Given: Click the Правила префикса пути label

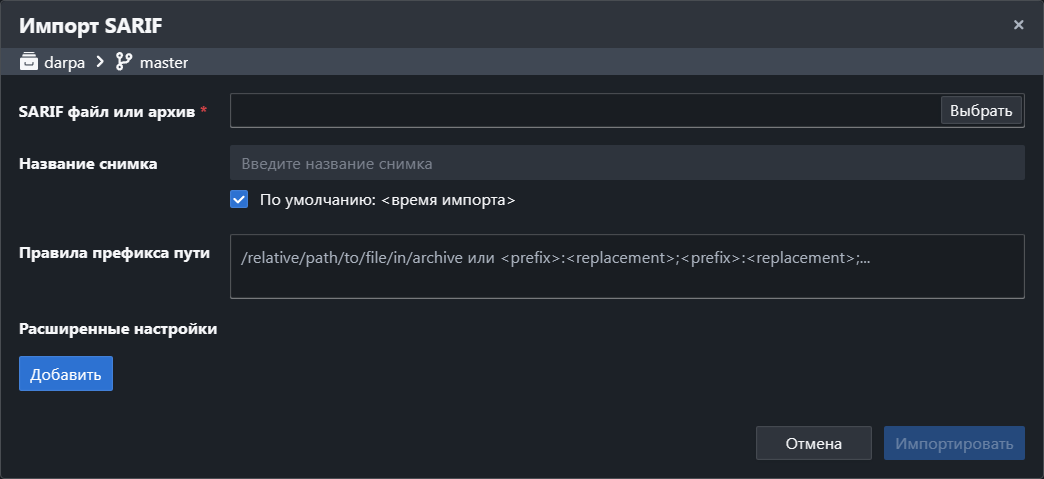Looking at the screenshot, I should pos(115,253).
